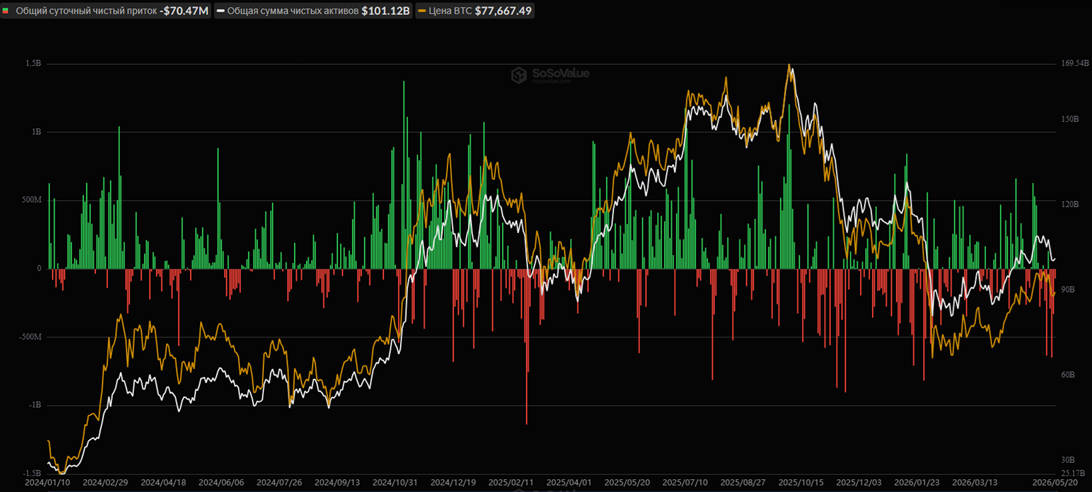Click the SoSoValue watermark text
This screenshot has width=1092, height=492.
(x=560, y=72)
